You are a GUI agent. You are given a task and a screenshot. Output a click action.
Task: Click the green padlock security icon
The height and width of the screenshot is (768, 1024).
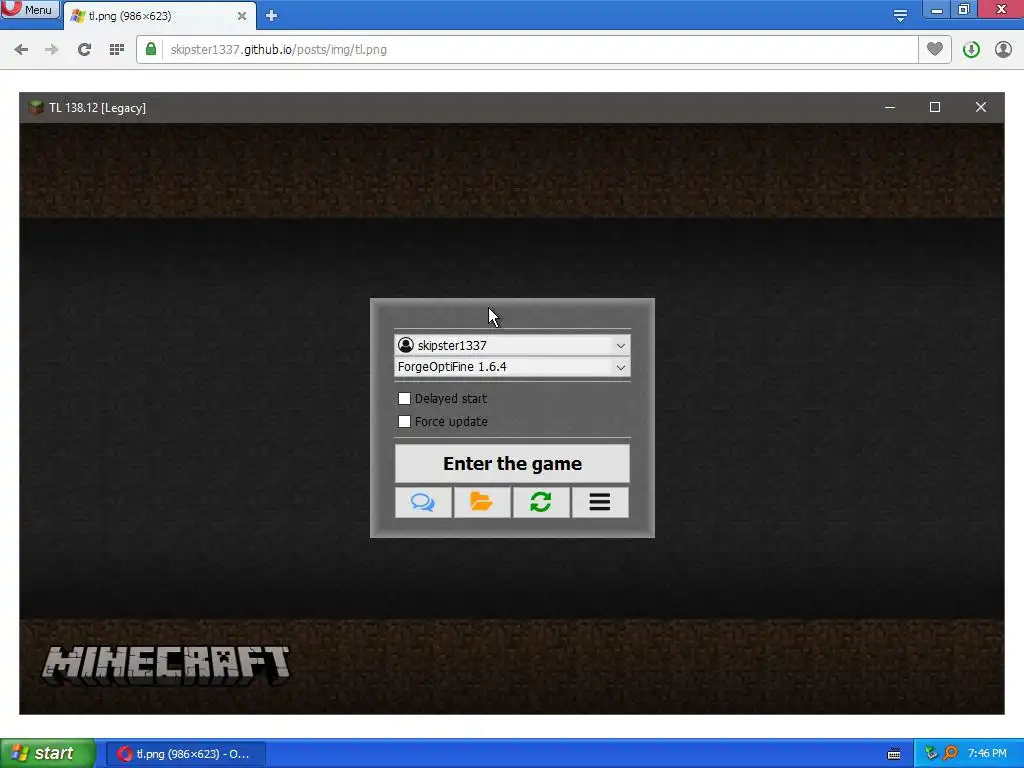151,49
